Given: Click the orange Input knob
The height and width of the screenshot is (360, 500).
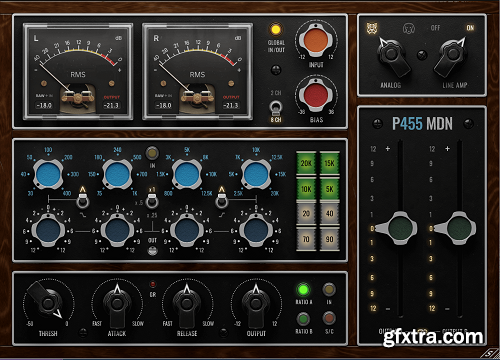Looking at the screenshot, I should 316,40.
